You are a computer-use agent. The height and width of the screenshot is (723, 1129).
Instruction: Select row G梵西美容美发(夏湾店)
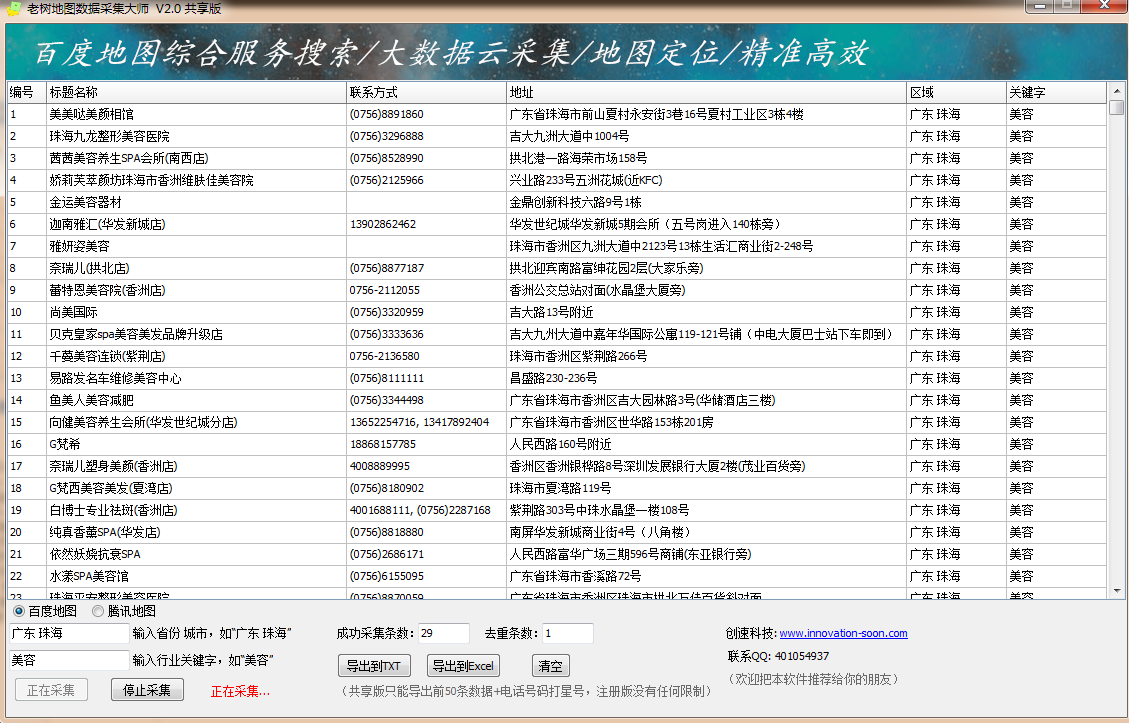point(557,488)
